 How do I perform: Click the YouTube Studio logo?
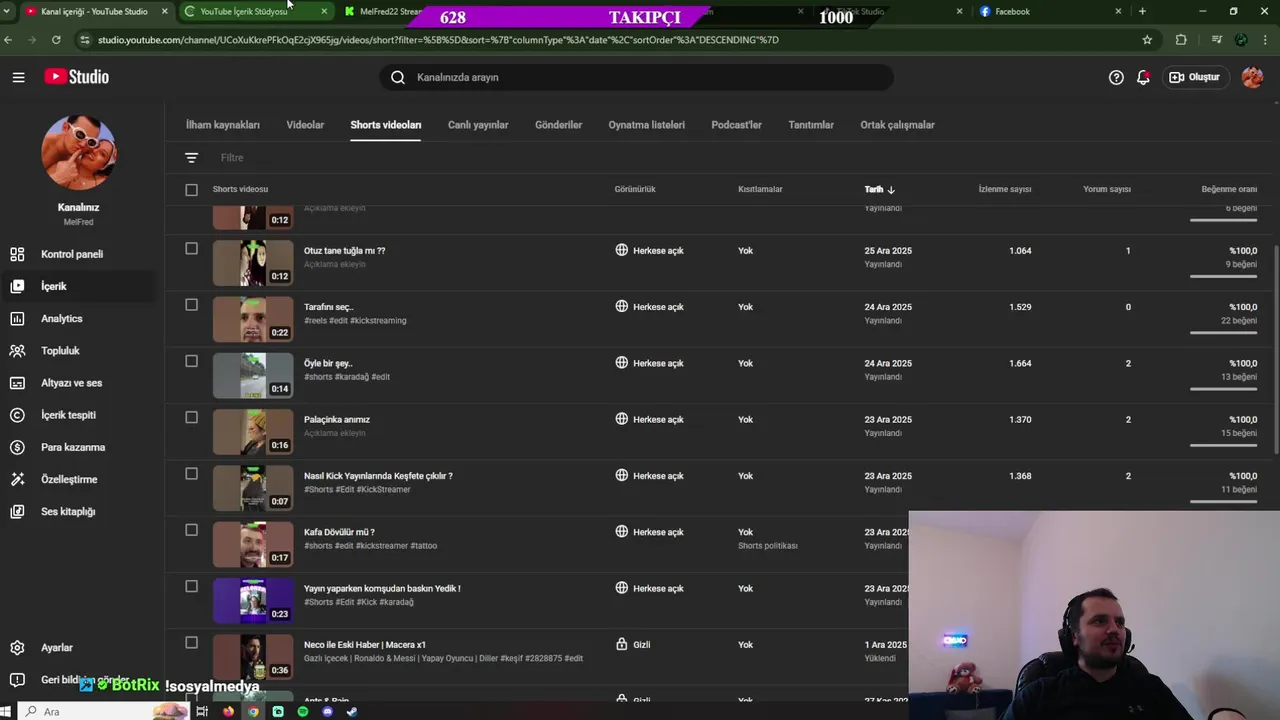76,77
